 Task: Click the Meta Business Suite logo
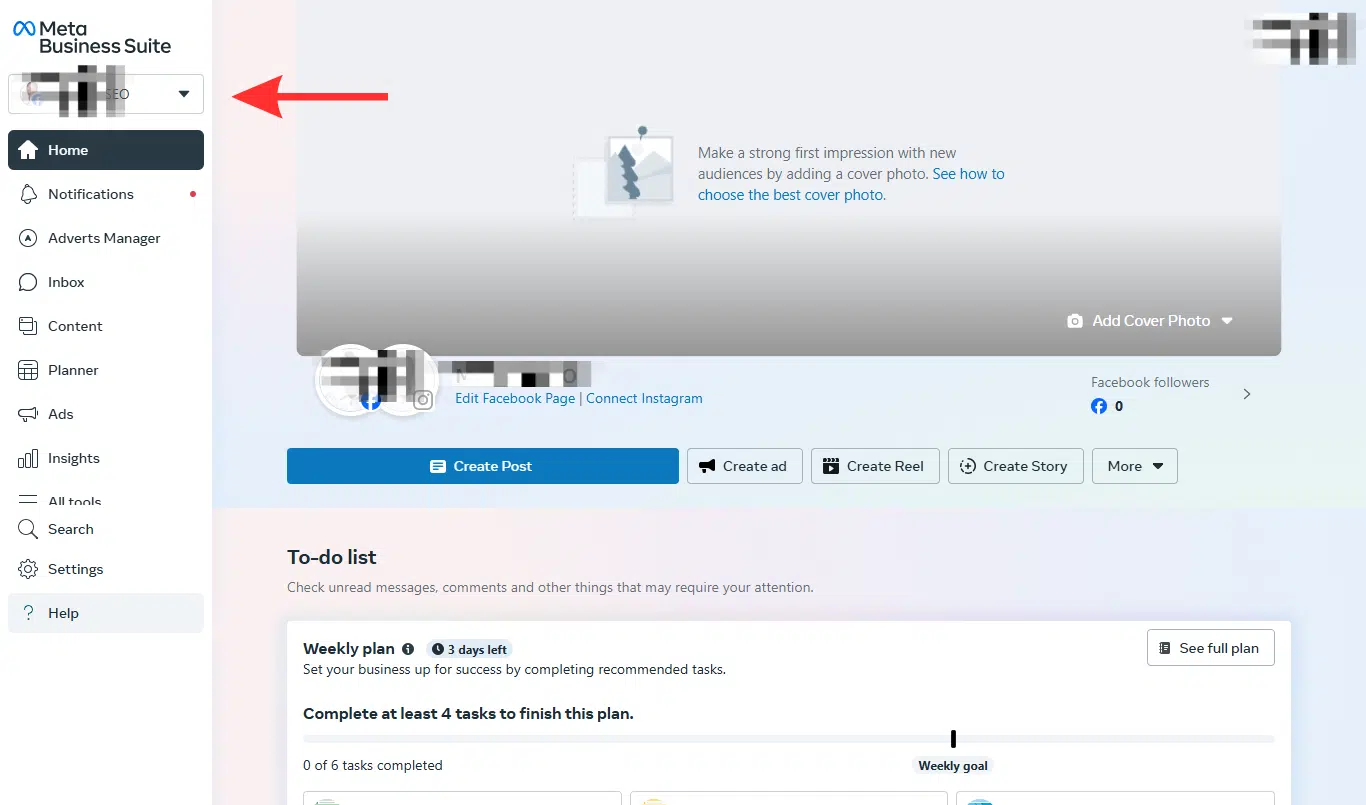click(91, 37)
